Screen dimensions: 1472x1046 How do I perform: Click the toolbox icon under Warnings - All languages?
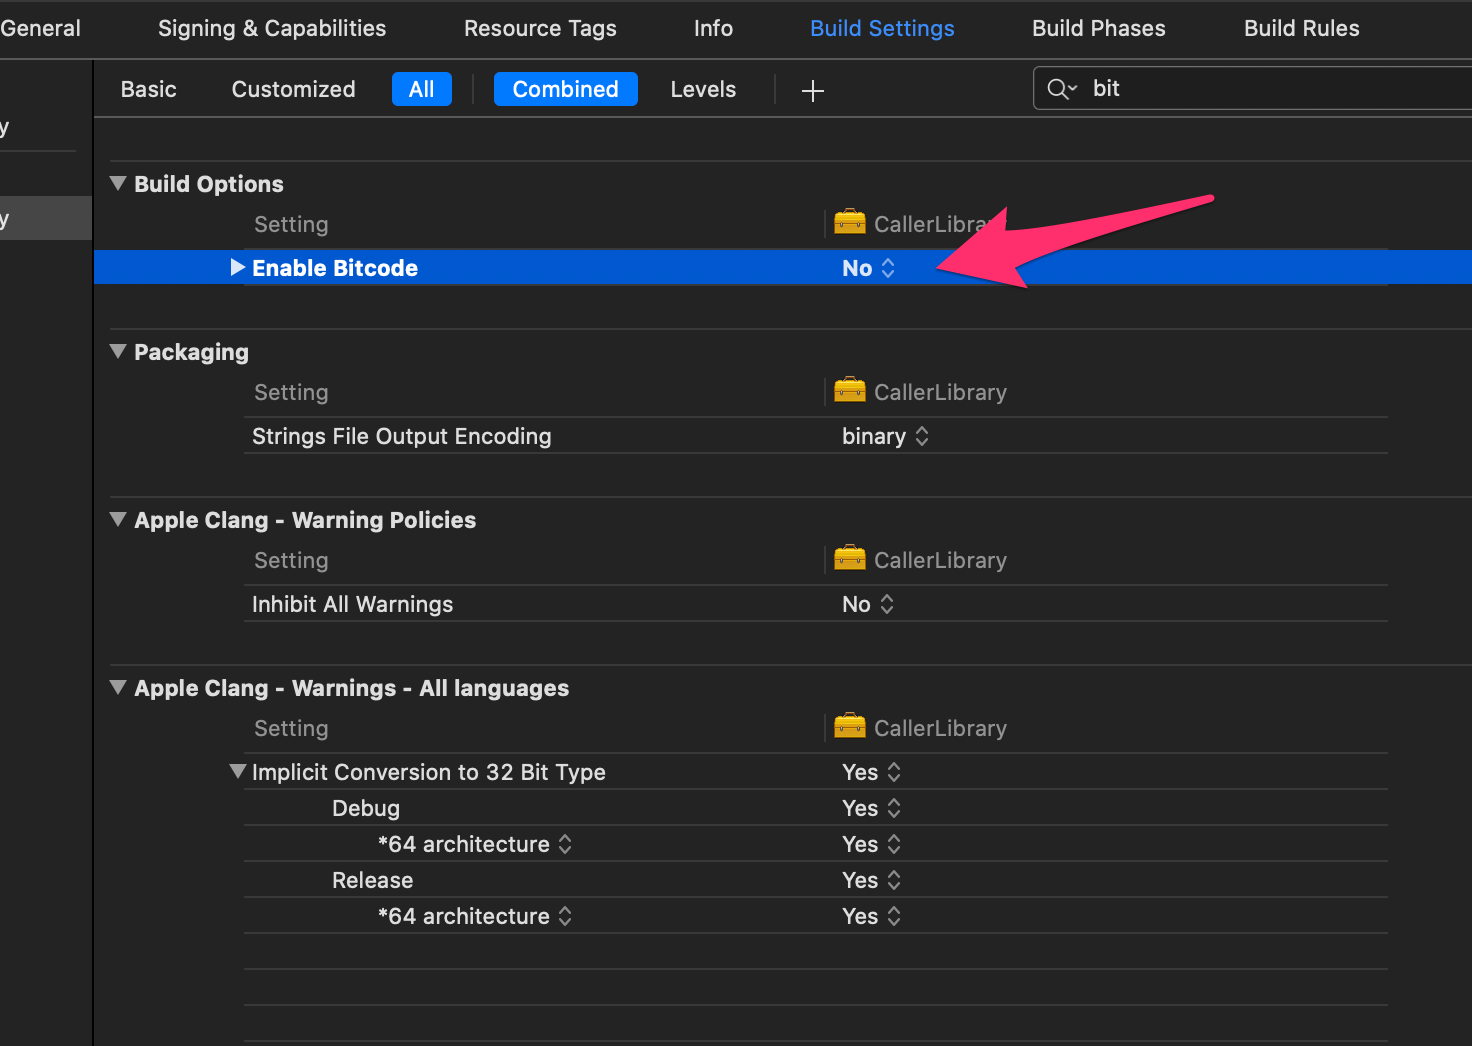850,726
